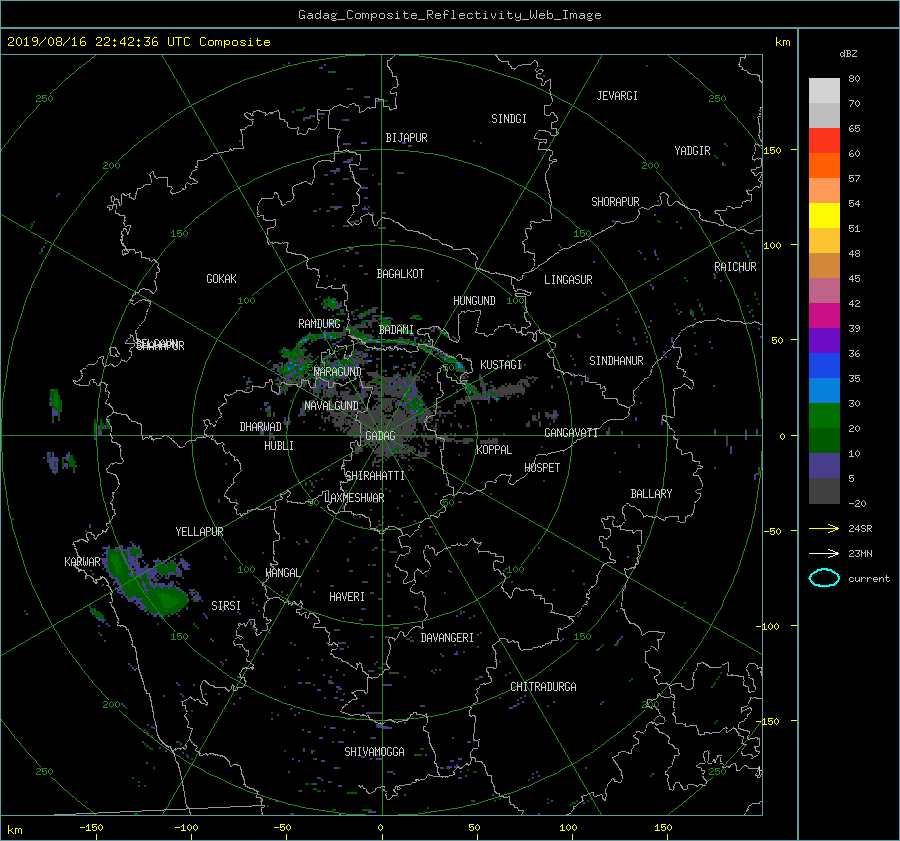Click the DAVANGERI city label
The width and height of the screenshot is (900, 841).
point(447,638)
